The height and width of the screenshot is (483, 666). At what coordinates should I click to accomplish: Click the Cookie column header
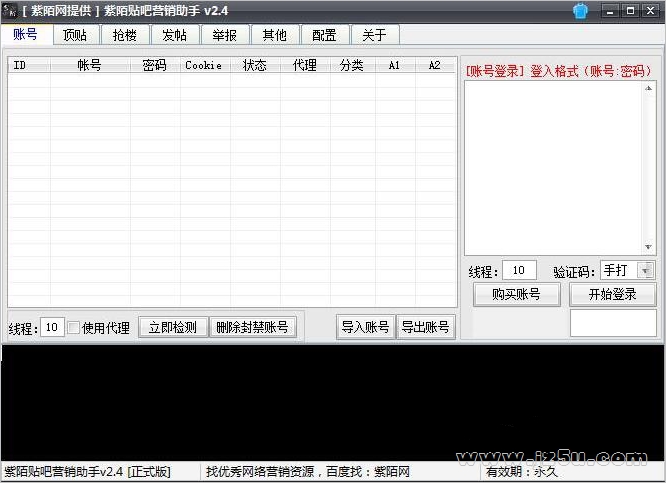[205, 65]
